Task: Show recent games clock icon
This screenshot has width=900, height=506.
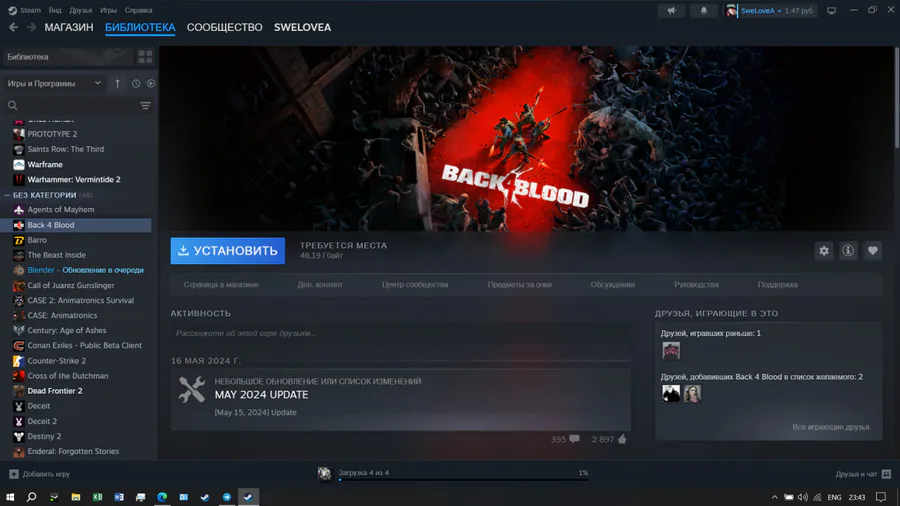Action: pos(136,83)
